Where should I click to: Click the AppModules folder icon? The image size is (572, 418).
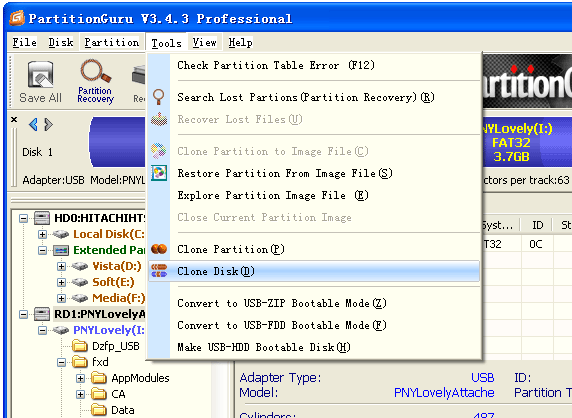coord(99,378)
